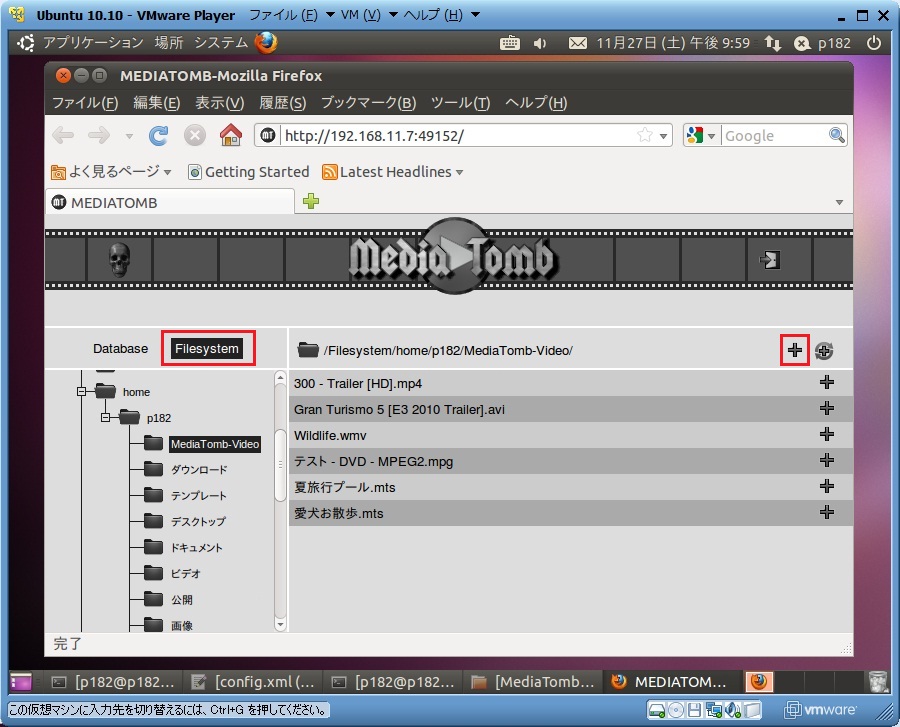Switch to the config.xml taskbar window

tap(253, 682)
